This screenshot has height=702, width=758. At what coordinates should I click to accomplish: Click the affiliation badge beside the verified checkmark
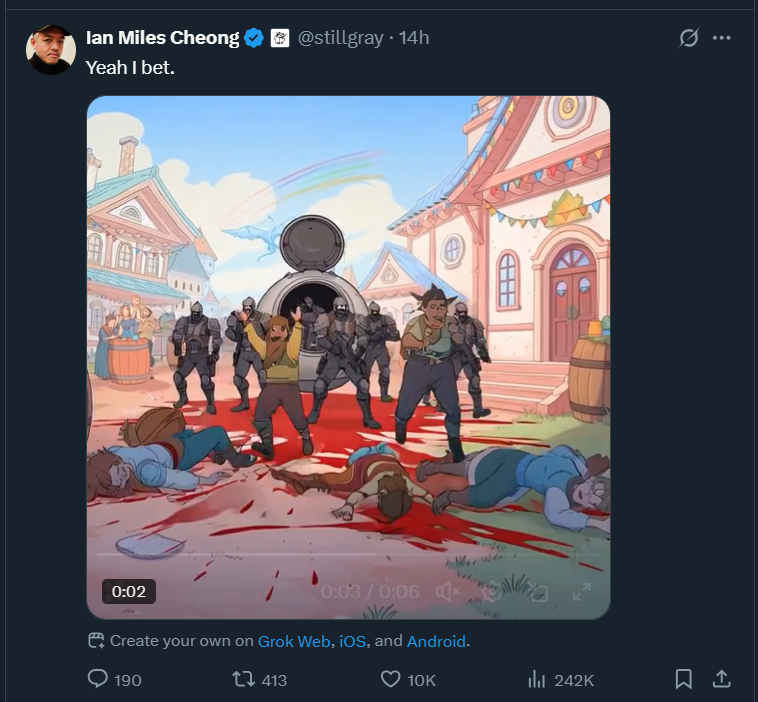[281, 38]
